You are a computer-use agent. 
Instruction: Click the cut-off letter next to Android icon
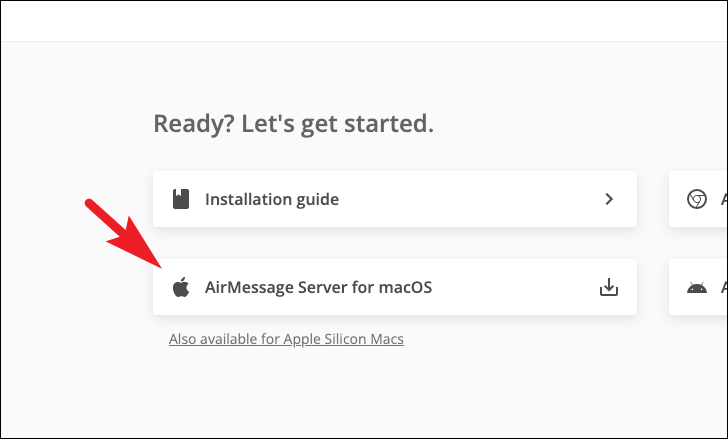724,287
